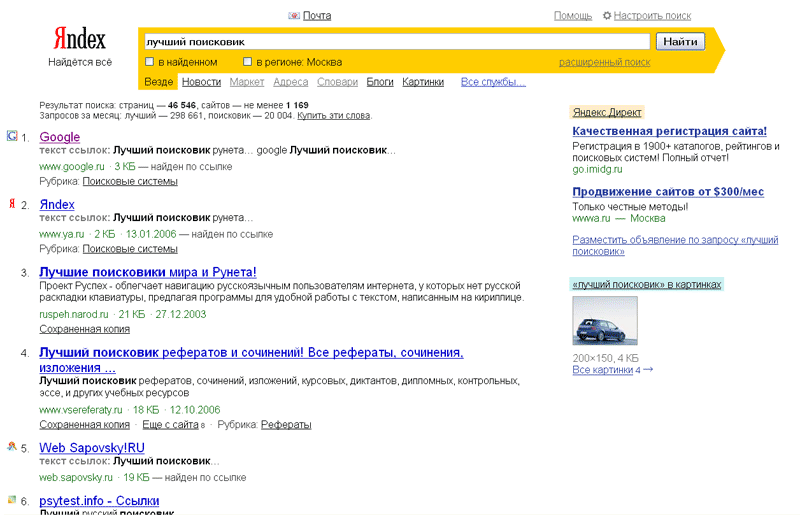This screenshot has width=800, height=515.
Task: Open the Яндекс.Директ label link
Action: pos(607,112)
